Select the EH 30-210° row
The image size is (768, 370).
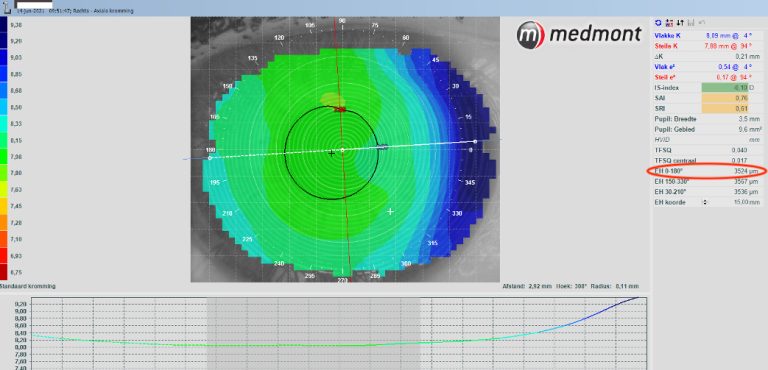click(708, 192)
